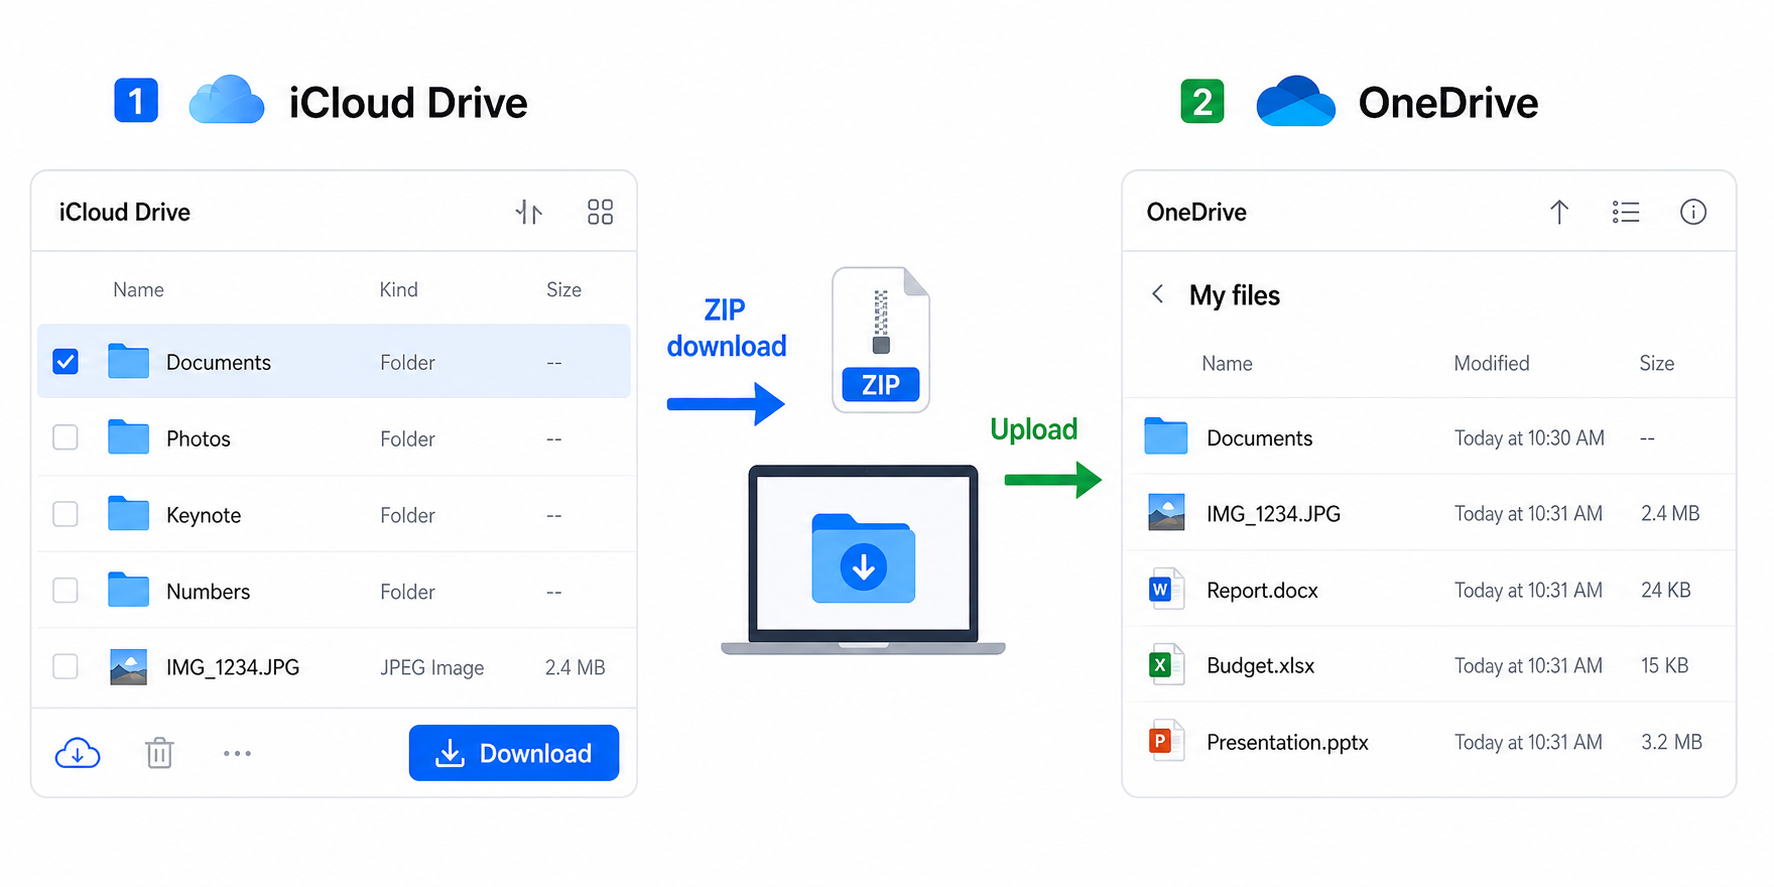Click the Name column header in iCloud Drive
The width and height of the screenshot is (1774, 887).
pos(138,290)
